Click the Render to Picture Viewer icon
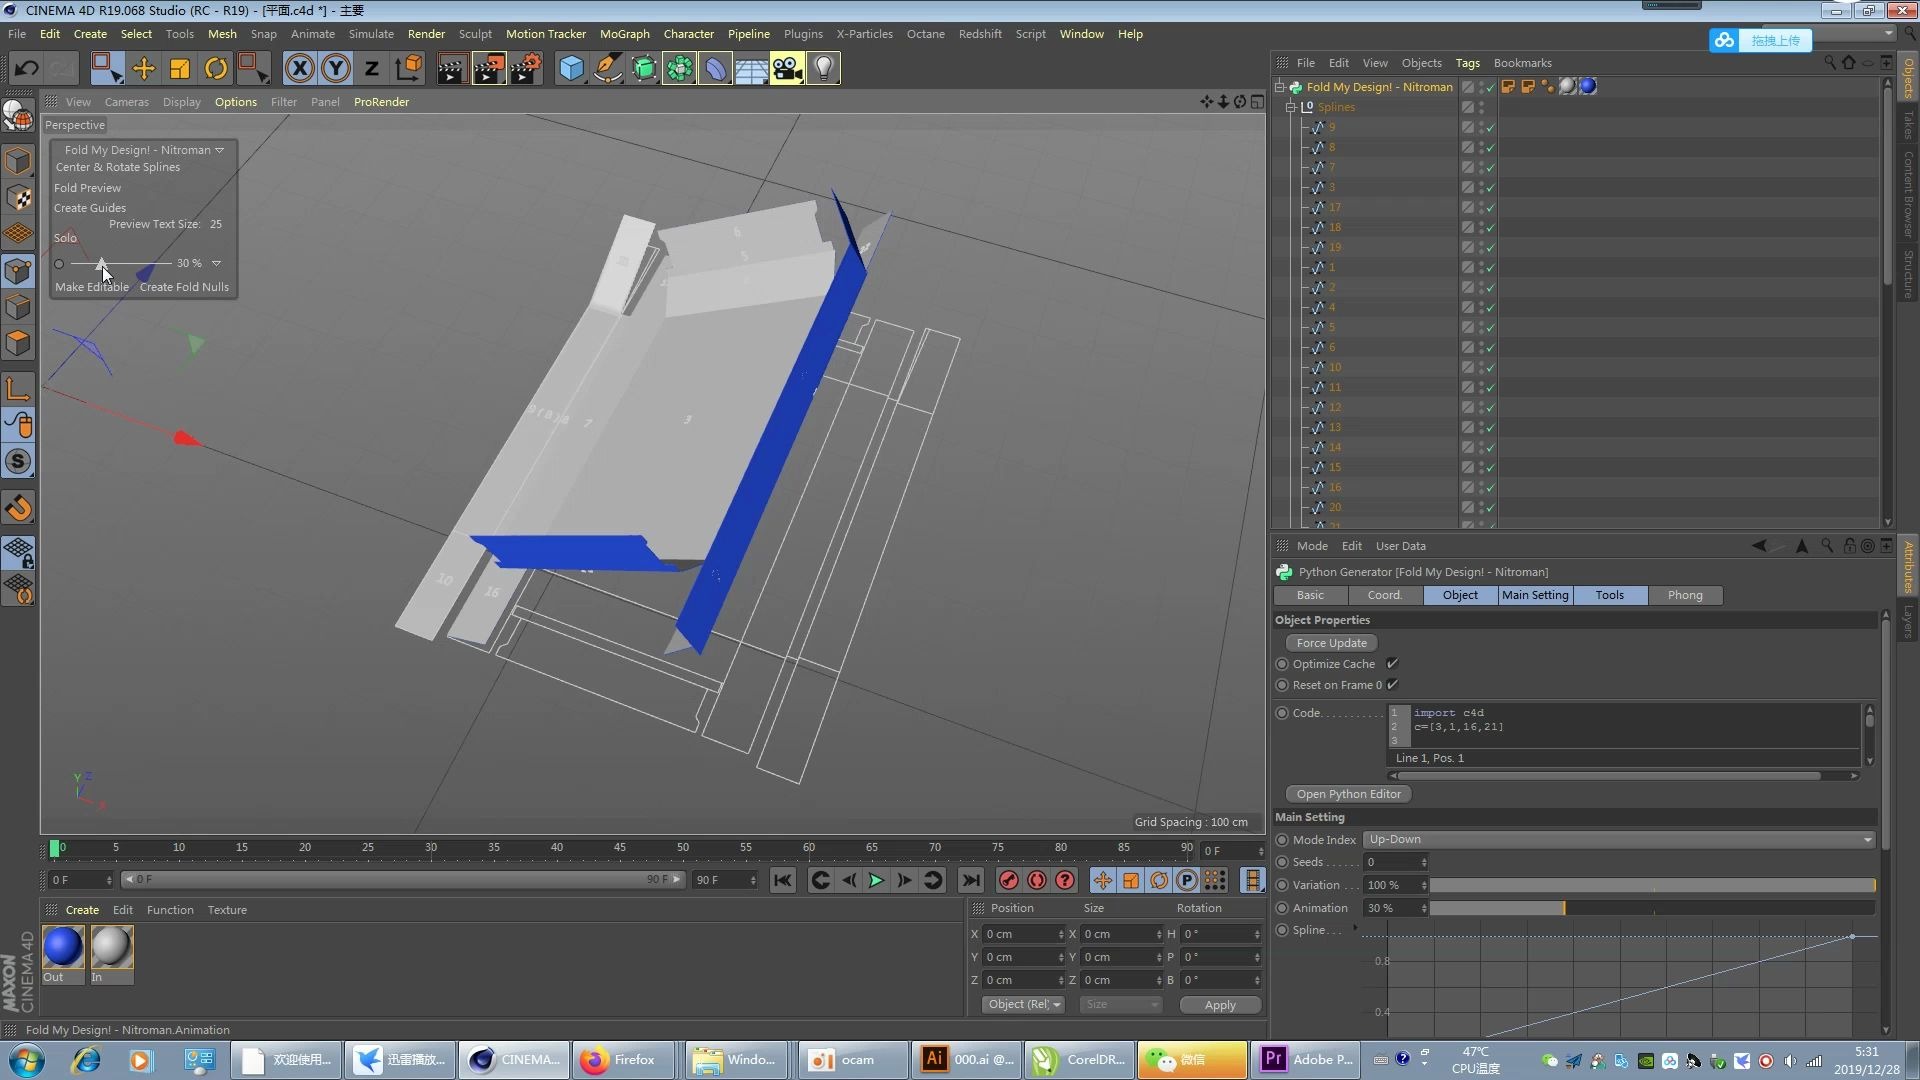Screen dimensions: 1920x1080 tap(488, 68)
